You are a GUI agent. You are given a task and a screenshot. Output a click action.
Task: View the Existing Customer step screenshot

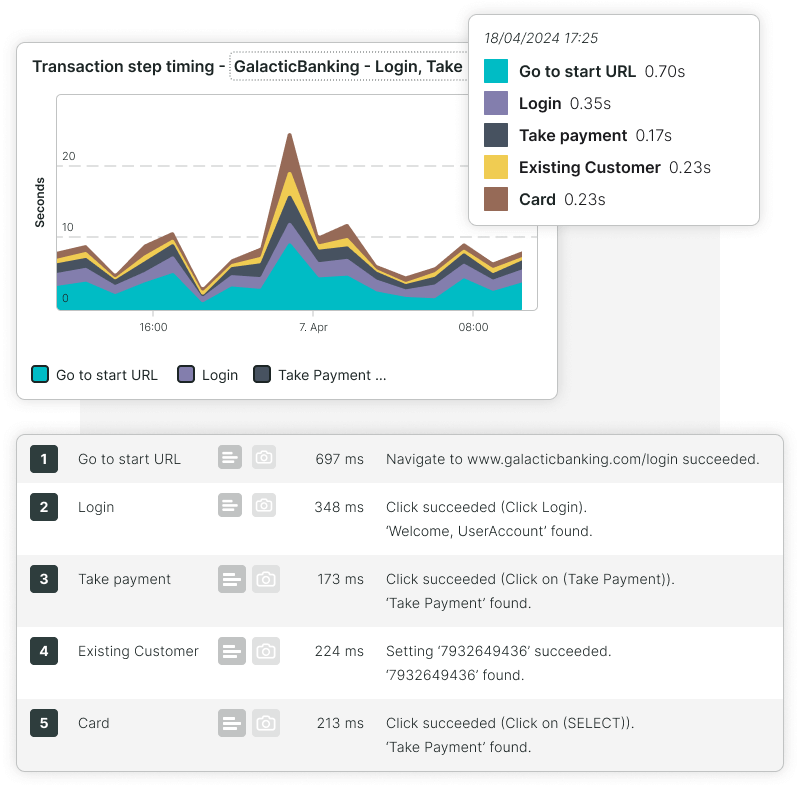click(264, 651)
